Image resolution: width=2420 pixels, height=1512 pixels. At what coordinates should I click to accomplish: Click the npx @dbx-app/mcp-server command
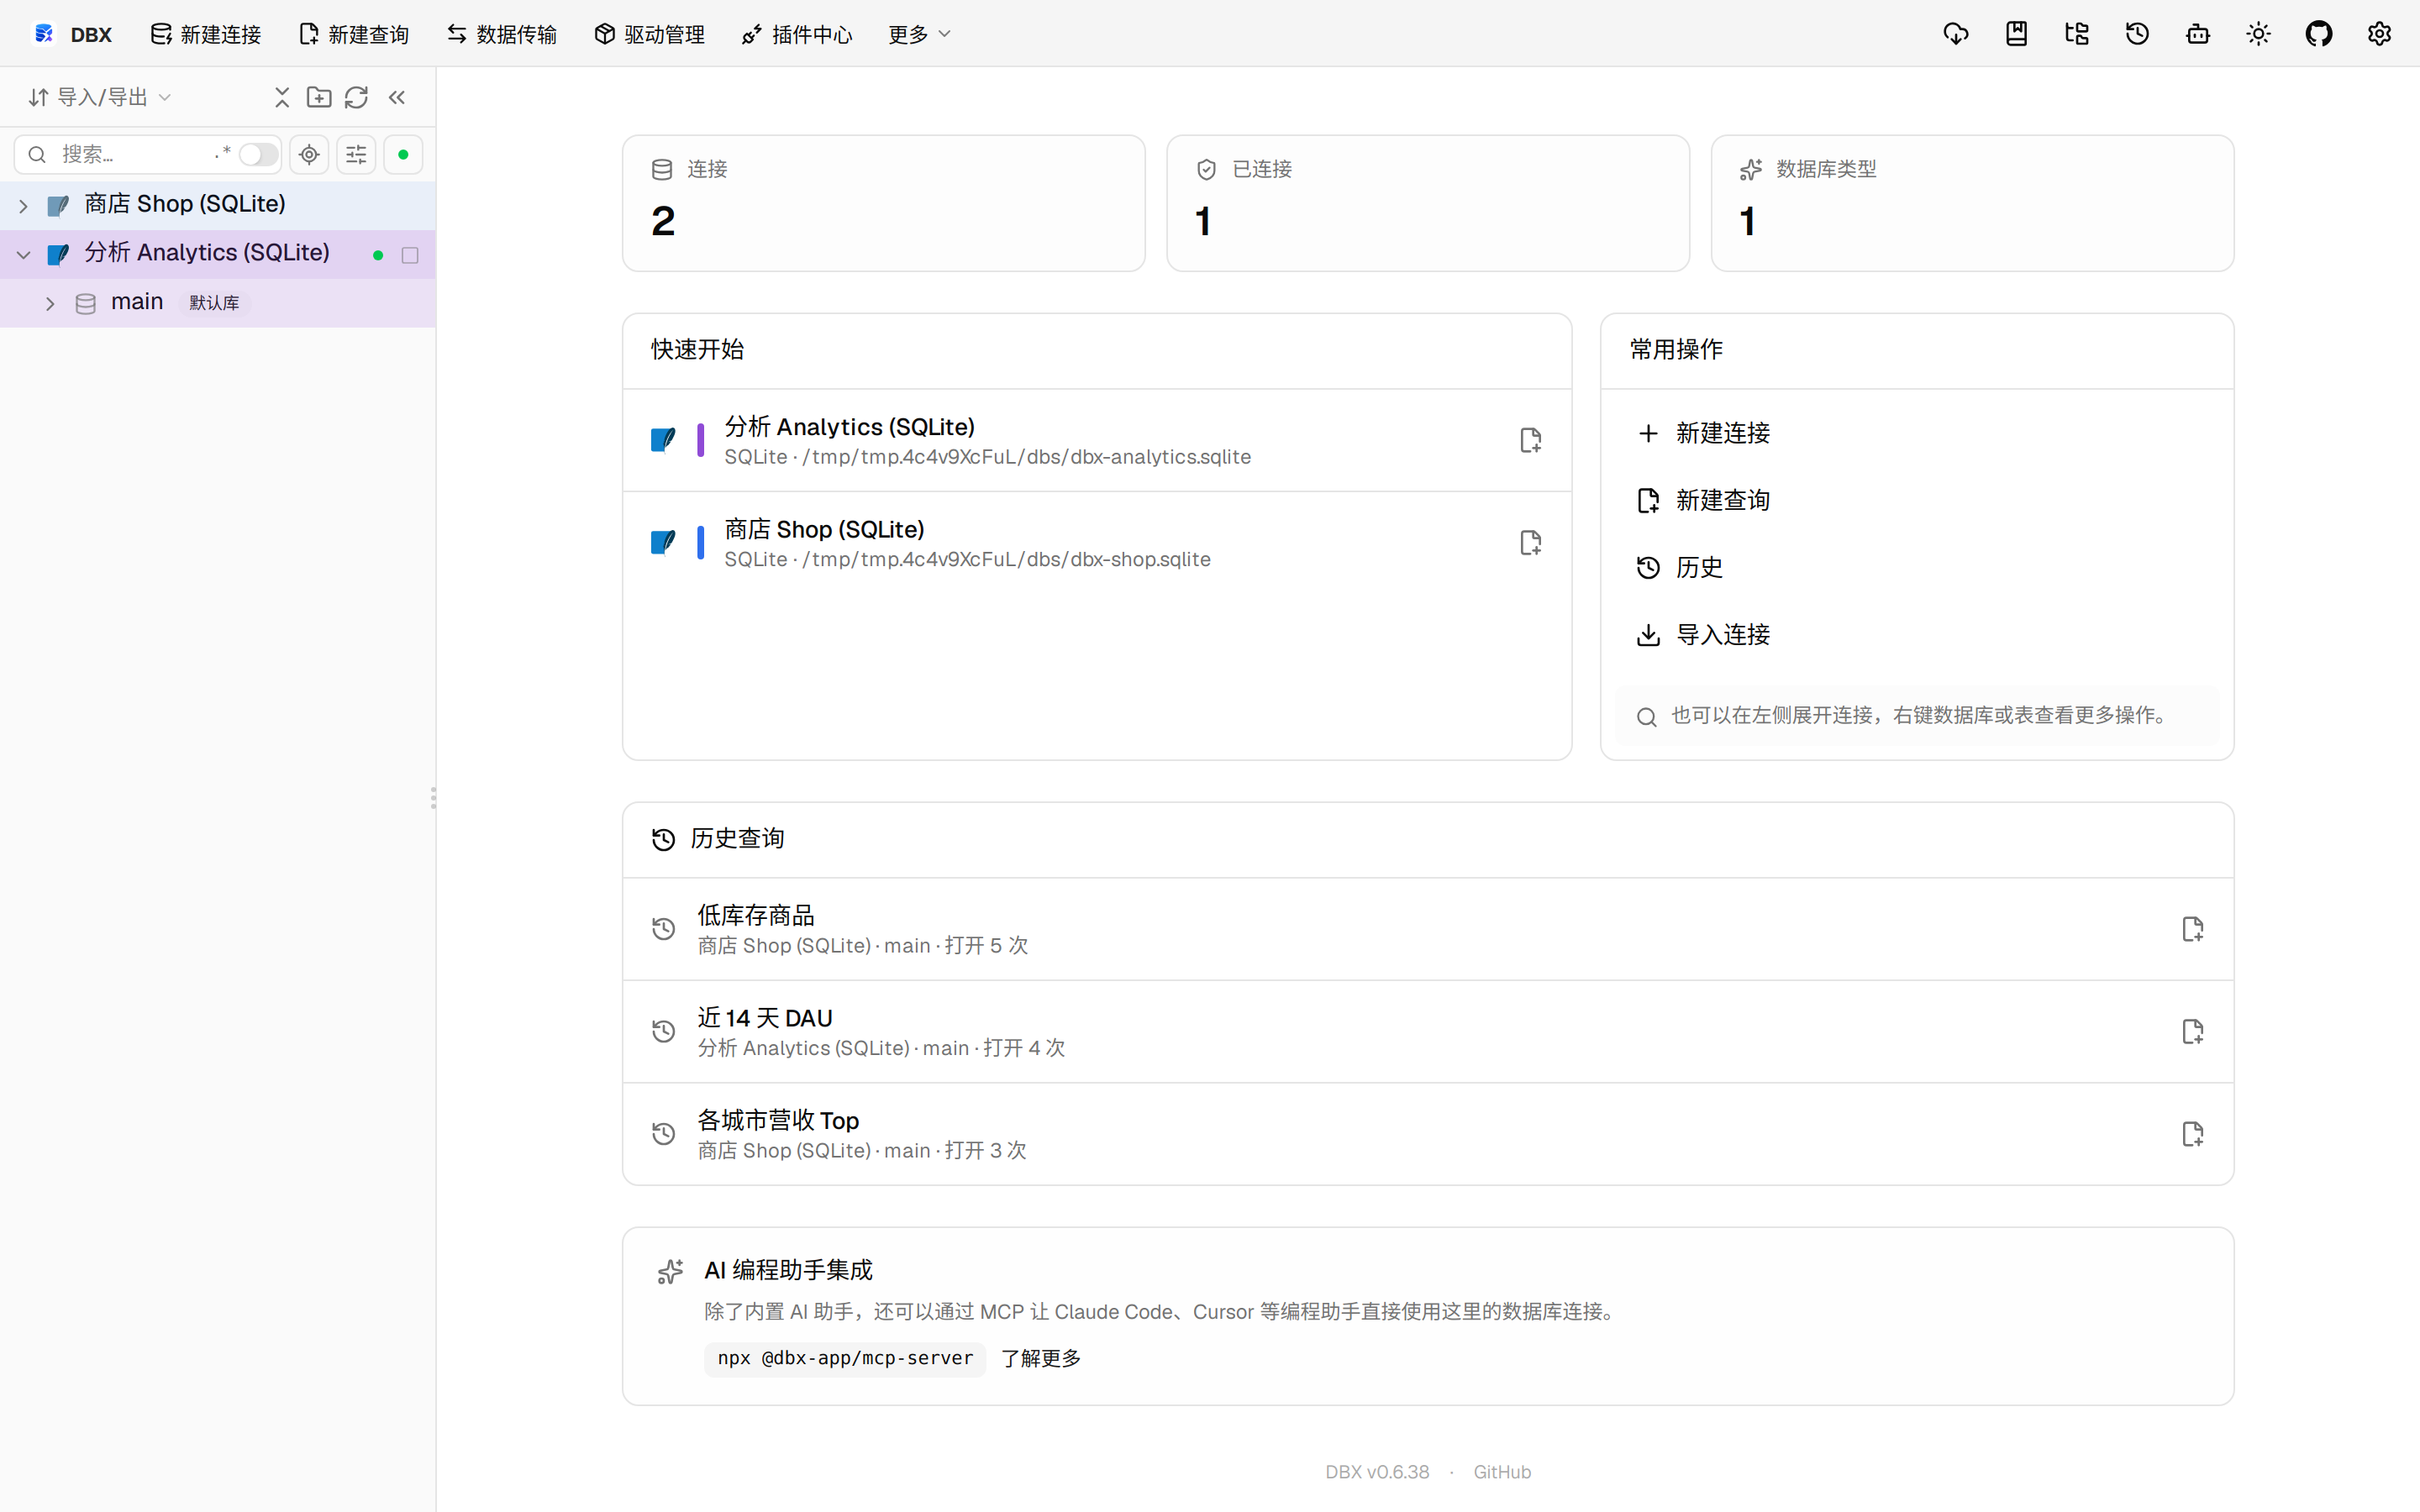point(845,1358)
